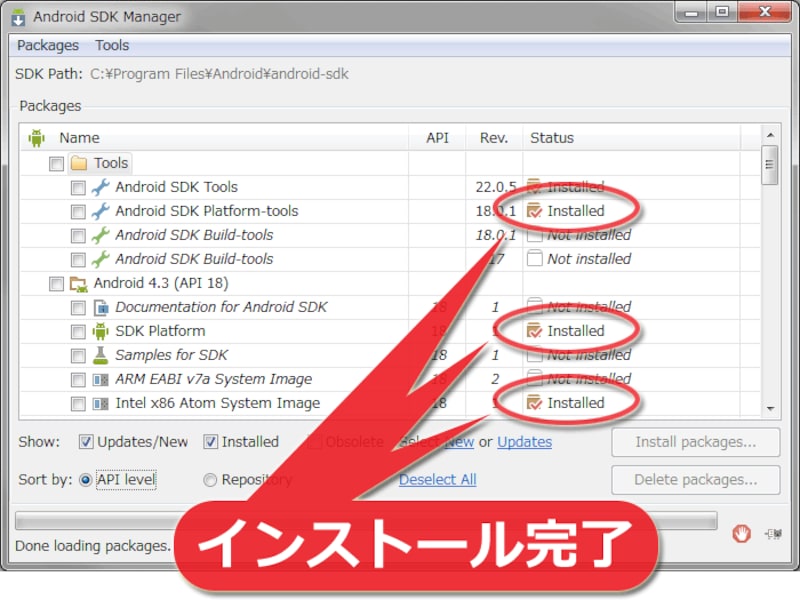
Task: Click the package list scrollbar down arrow
Action: click(x=769, y=408)
